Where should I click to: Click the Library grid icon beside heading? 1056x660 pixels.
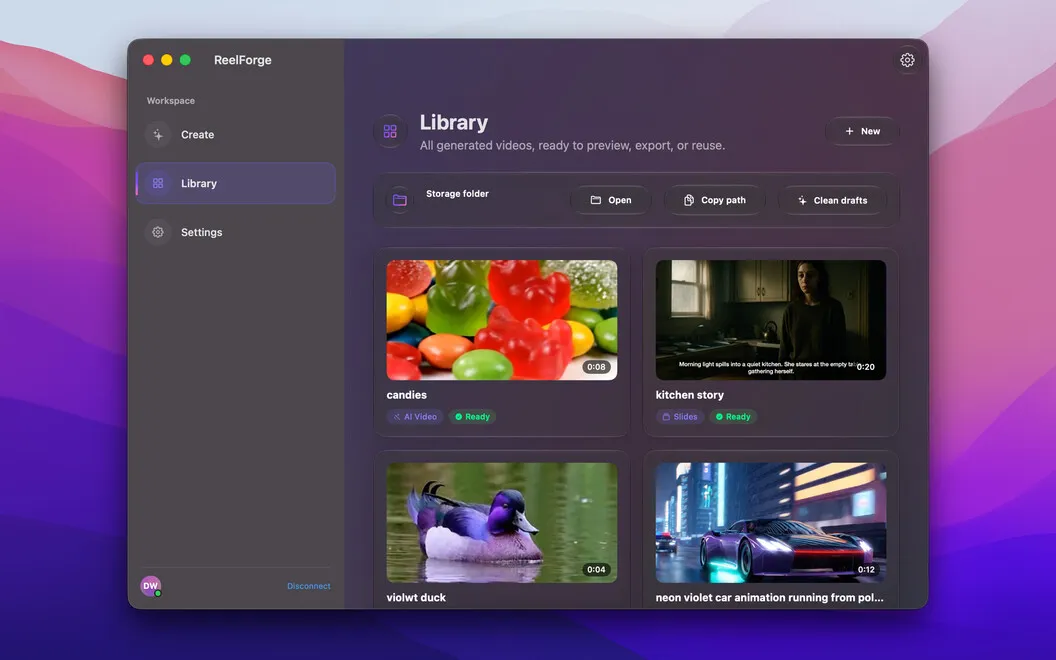click(390, 131)
